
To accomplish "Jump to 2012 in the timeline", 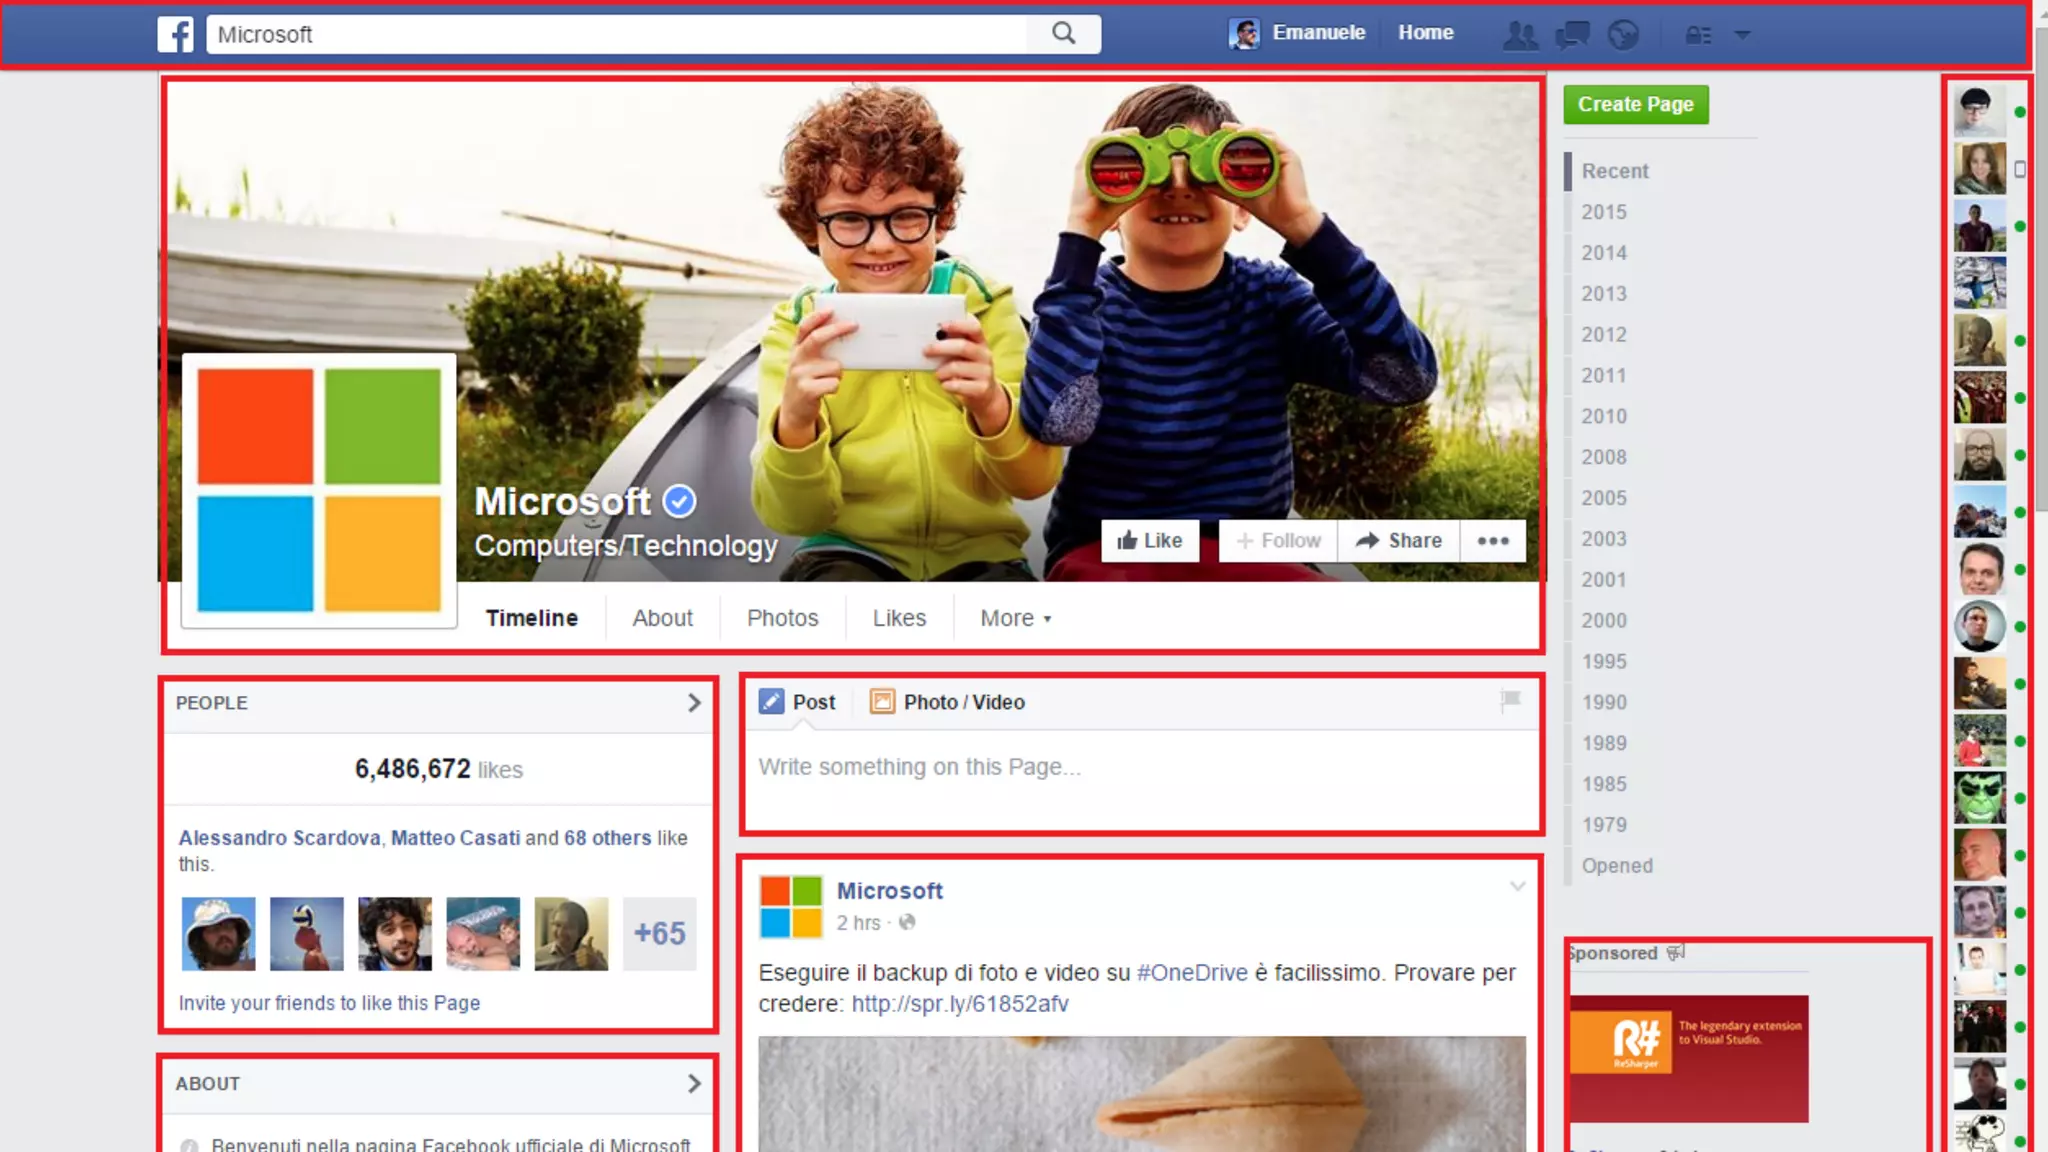I will pyautogui.click(x=1603, y=334).
